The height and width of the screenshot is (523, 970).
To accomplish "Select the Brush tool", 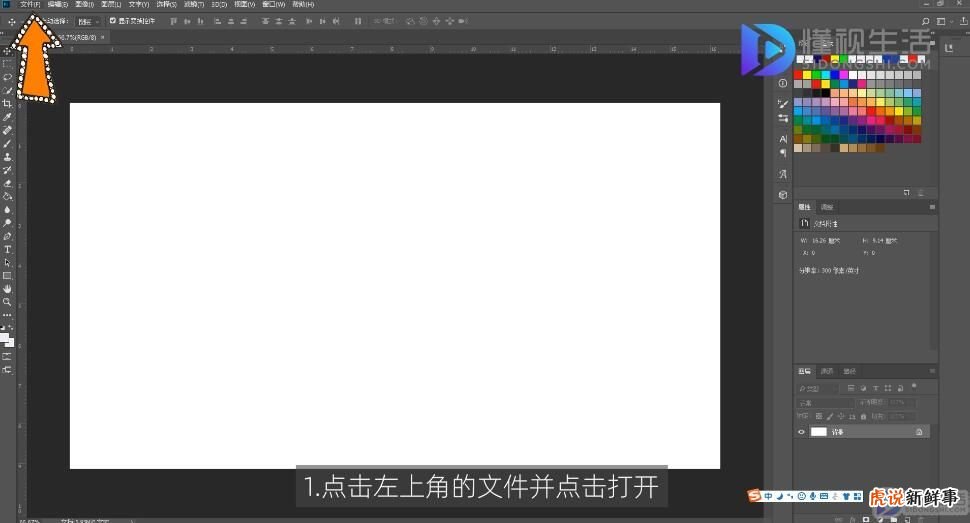I will [7, 144].
